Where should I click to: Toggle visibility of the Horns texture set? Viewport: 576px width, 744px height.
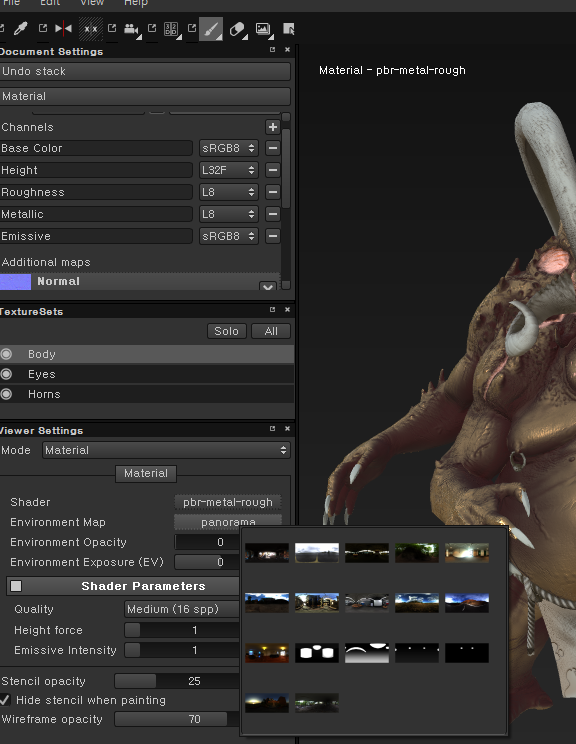pyautogui.click(x=6, y=394)
